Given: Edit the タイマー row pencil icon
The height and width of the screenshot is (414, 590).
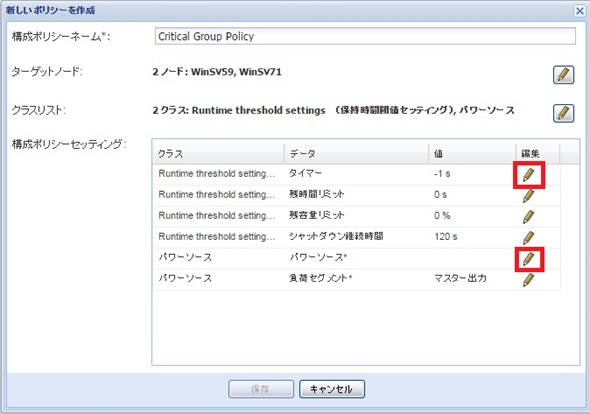Looking at the screenshot, I should (x=529, y=175).
